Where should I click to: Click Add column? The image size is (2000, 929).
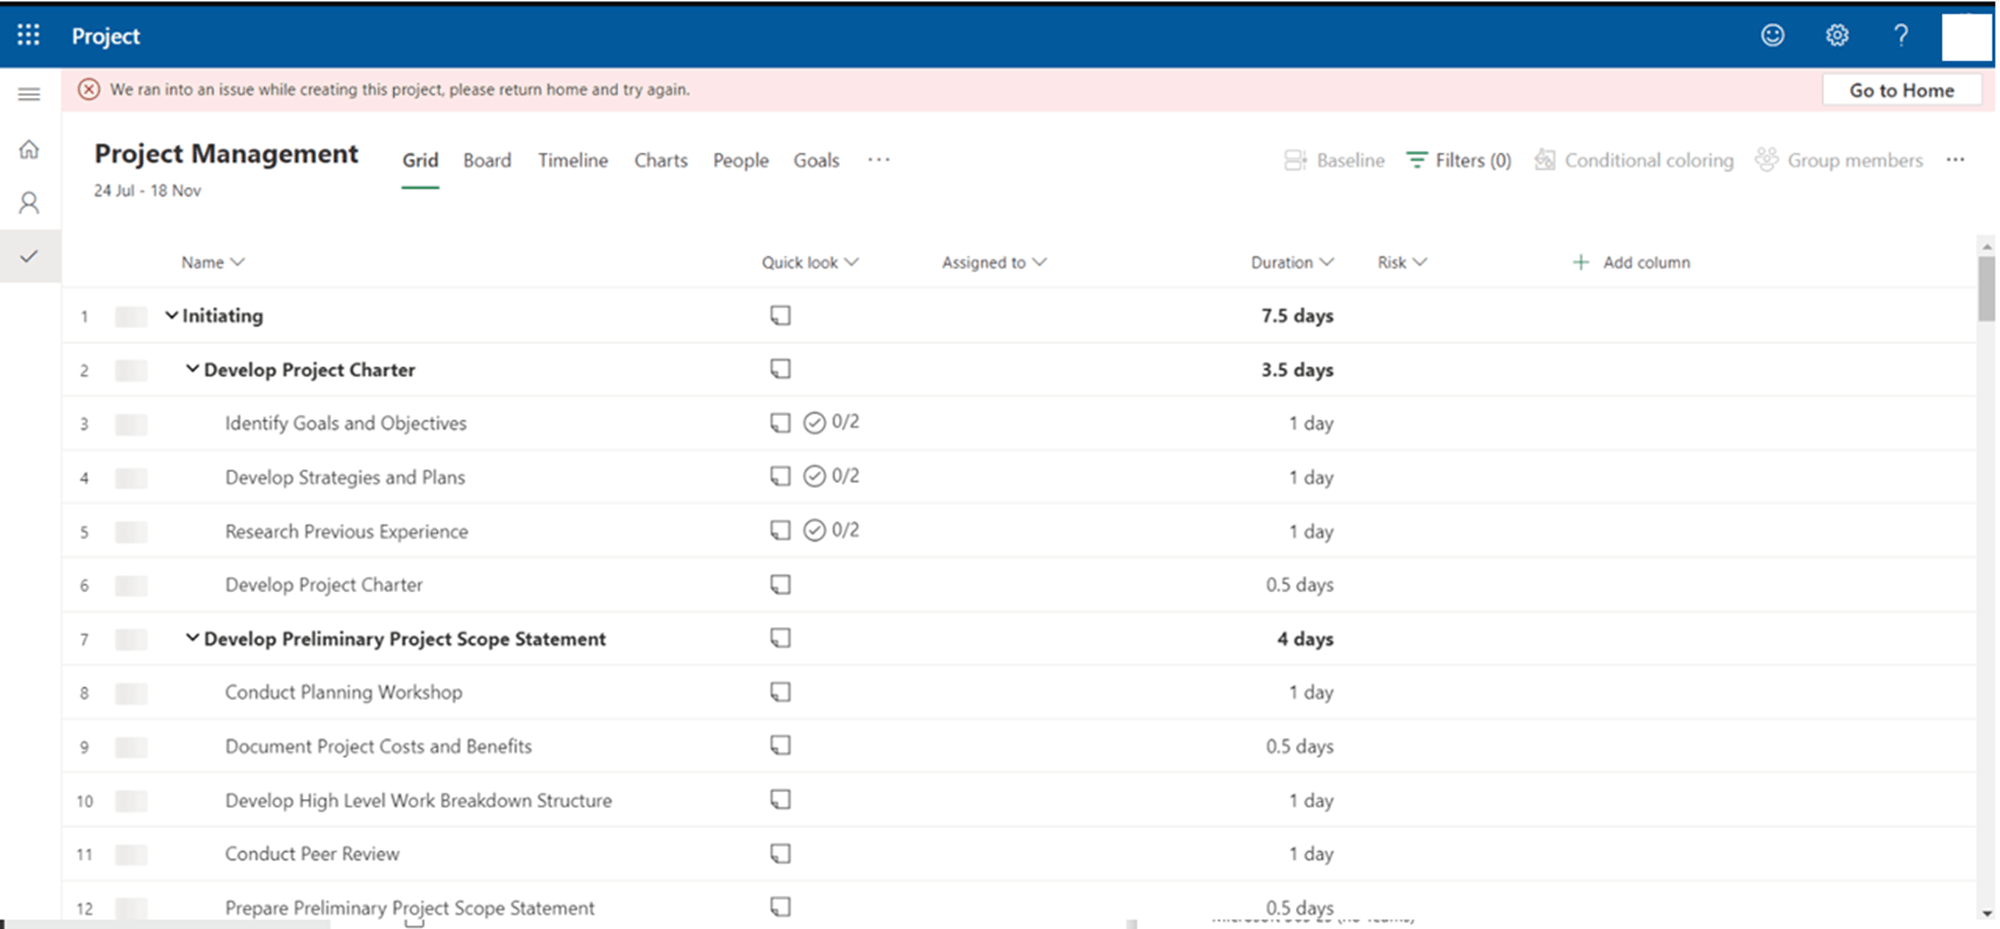click(1631, 262)
